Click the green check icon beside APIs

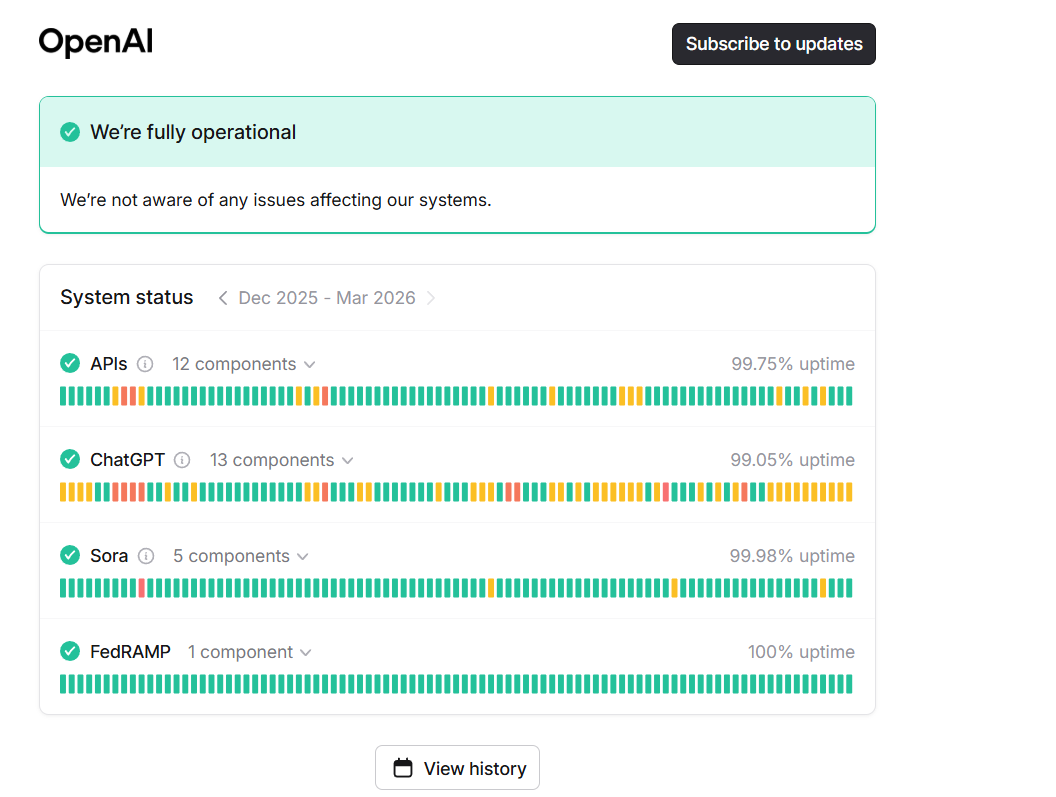70,364
